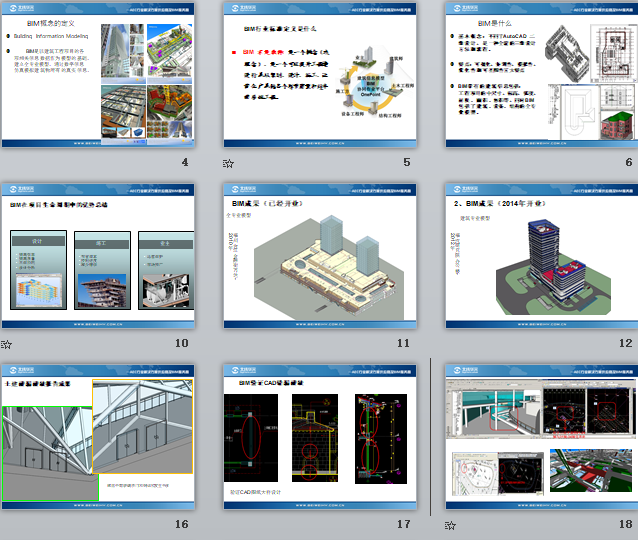The width and height of the screenshot is (638, 540).
Task: Click the slide number label 12
Action: point(625,343)
